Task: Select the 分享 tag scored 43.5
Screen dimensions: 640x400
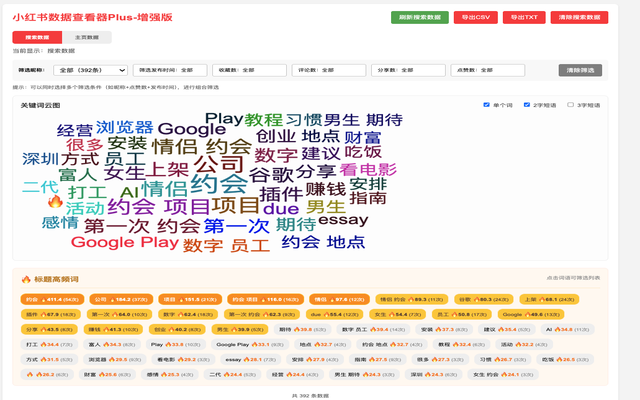Action: (x=49, y=329)
